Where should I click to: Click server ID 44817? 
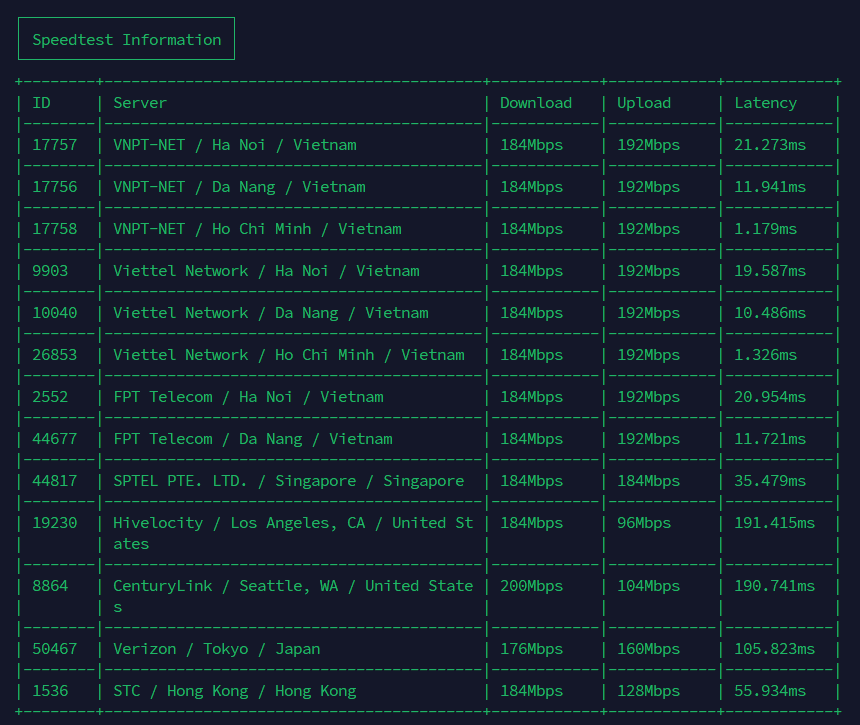click(55, 481)
